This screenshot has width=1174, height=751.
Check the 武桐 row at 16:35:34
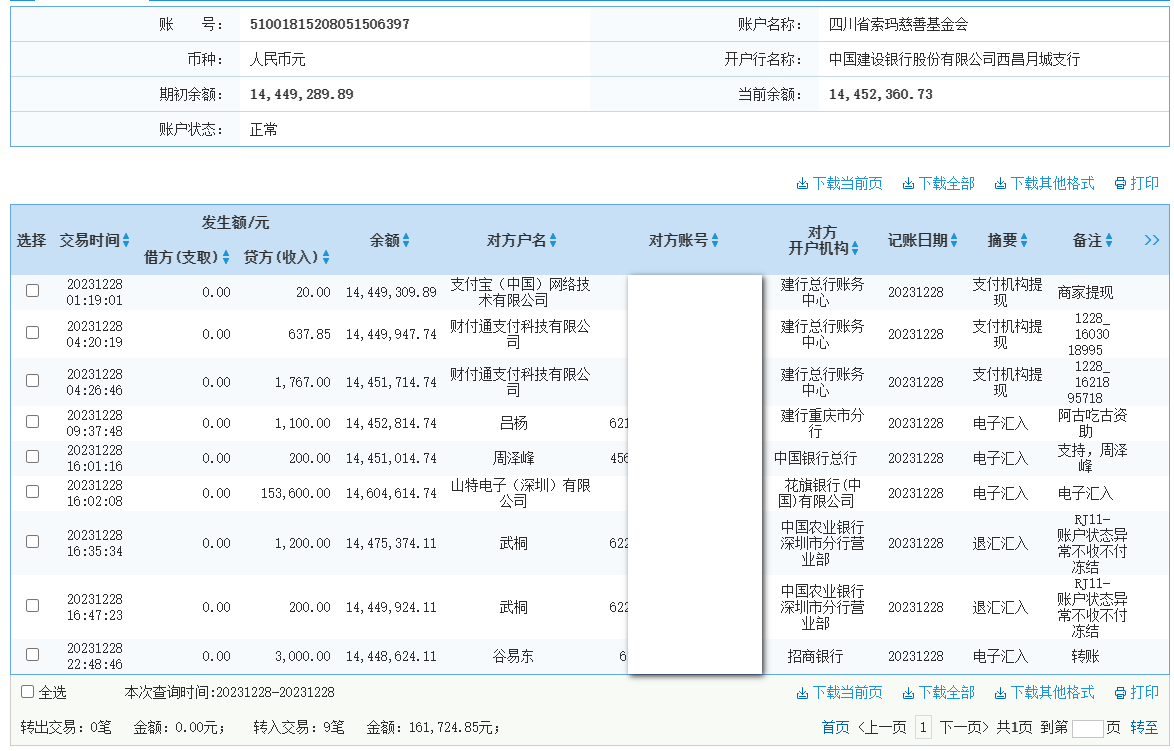coord(32,541)
